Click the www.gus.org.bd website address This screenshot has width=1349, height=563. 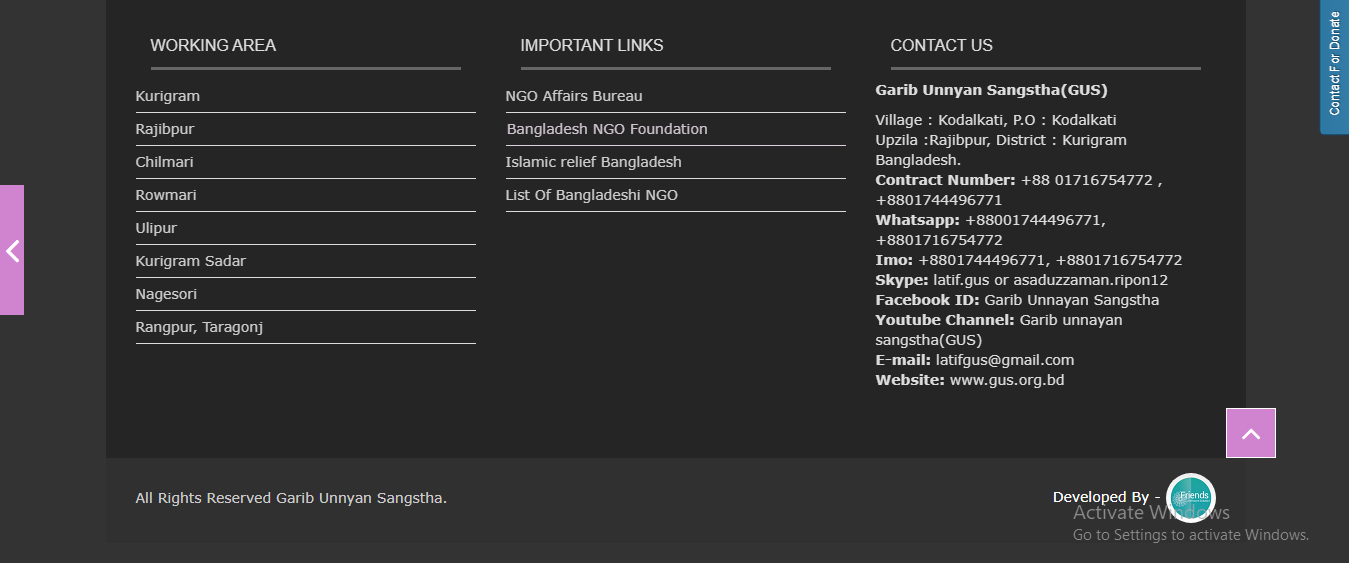click(x=1006, y=380)
